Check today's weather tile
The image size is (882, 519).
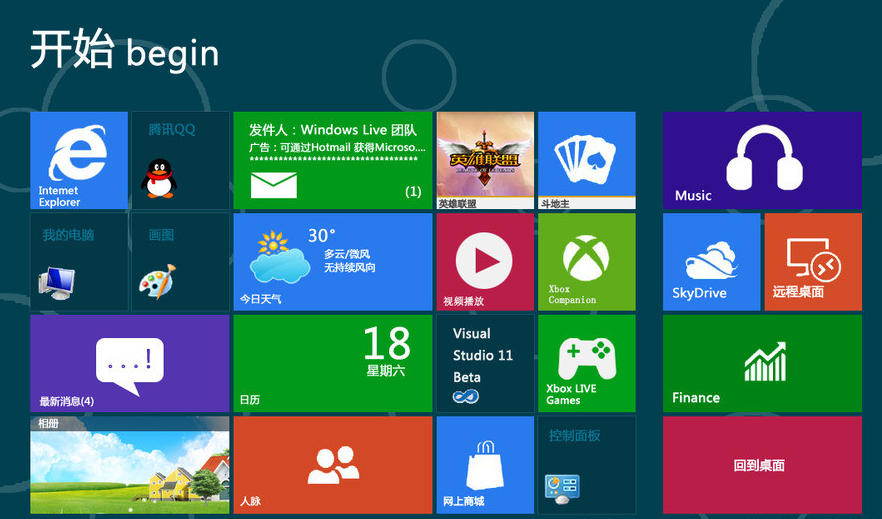pos(332,262)
